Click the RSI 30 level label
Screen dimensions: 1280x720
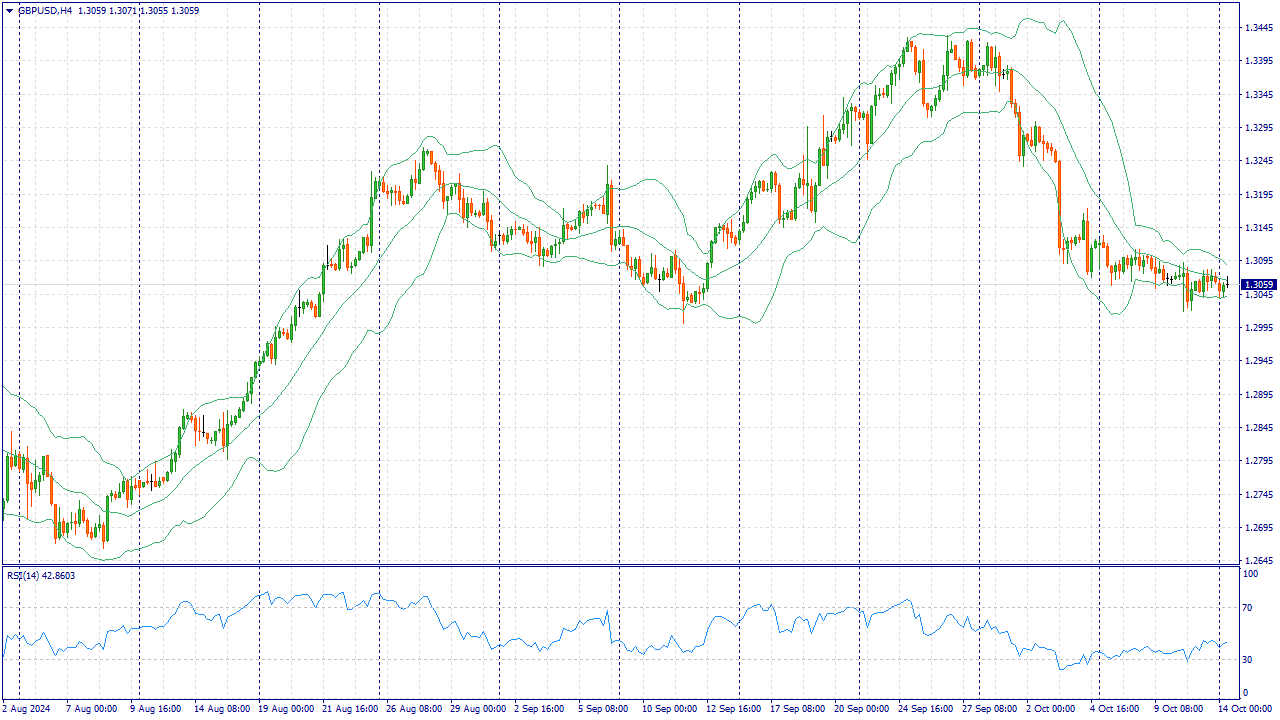coord(1247,659)
